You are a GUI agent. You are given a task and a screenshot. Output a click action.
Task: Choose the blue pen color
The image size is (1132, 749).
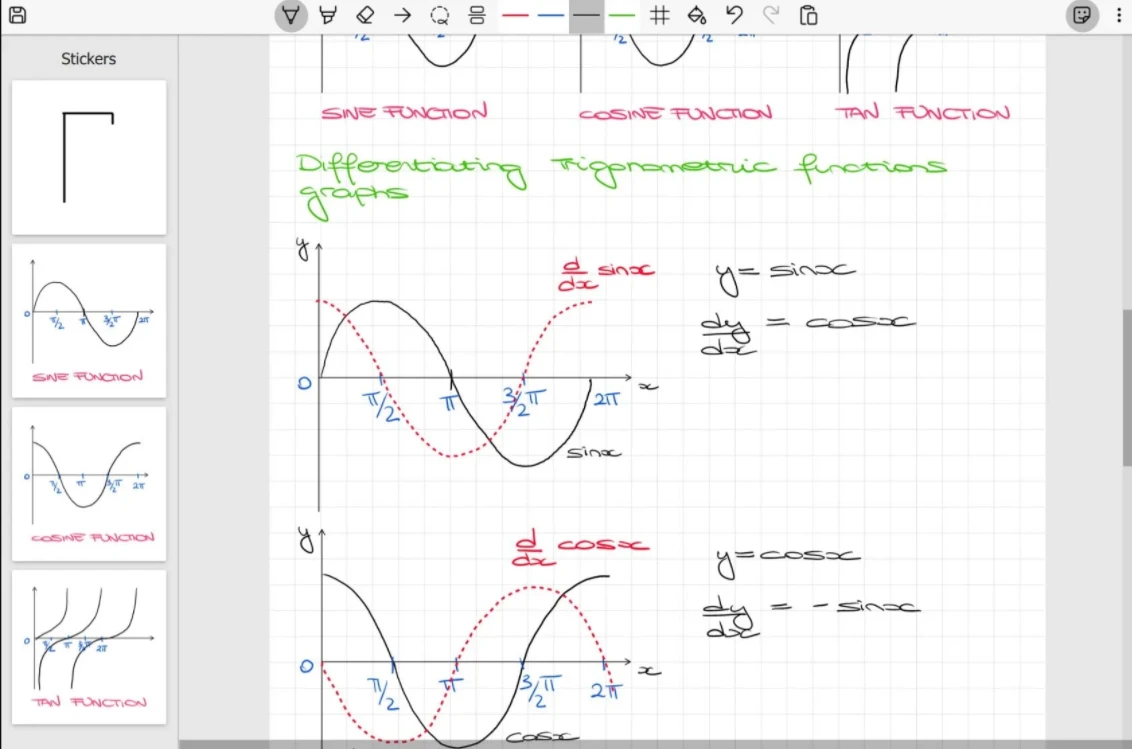tap(551, 15)
